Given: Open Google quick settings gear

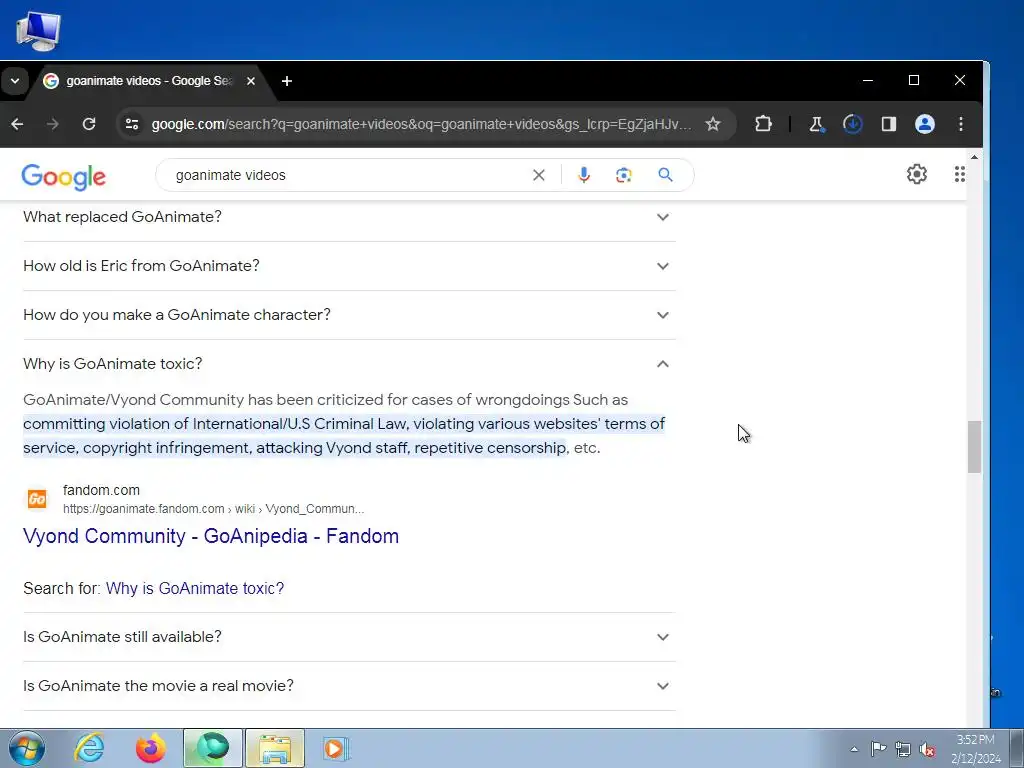Looking at the screenshot, I should [917, 174].
